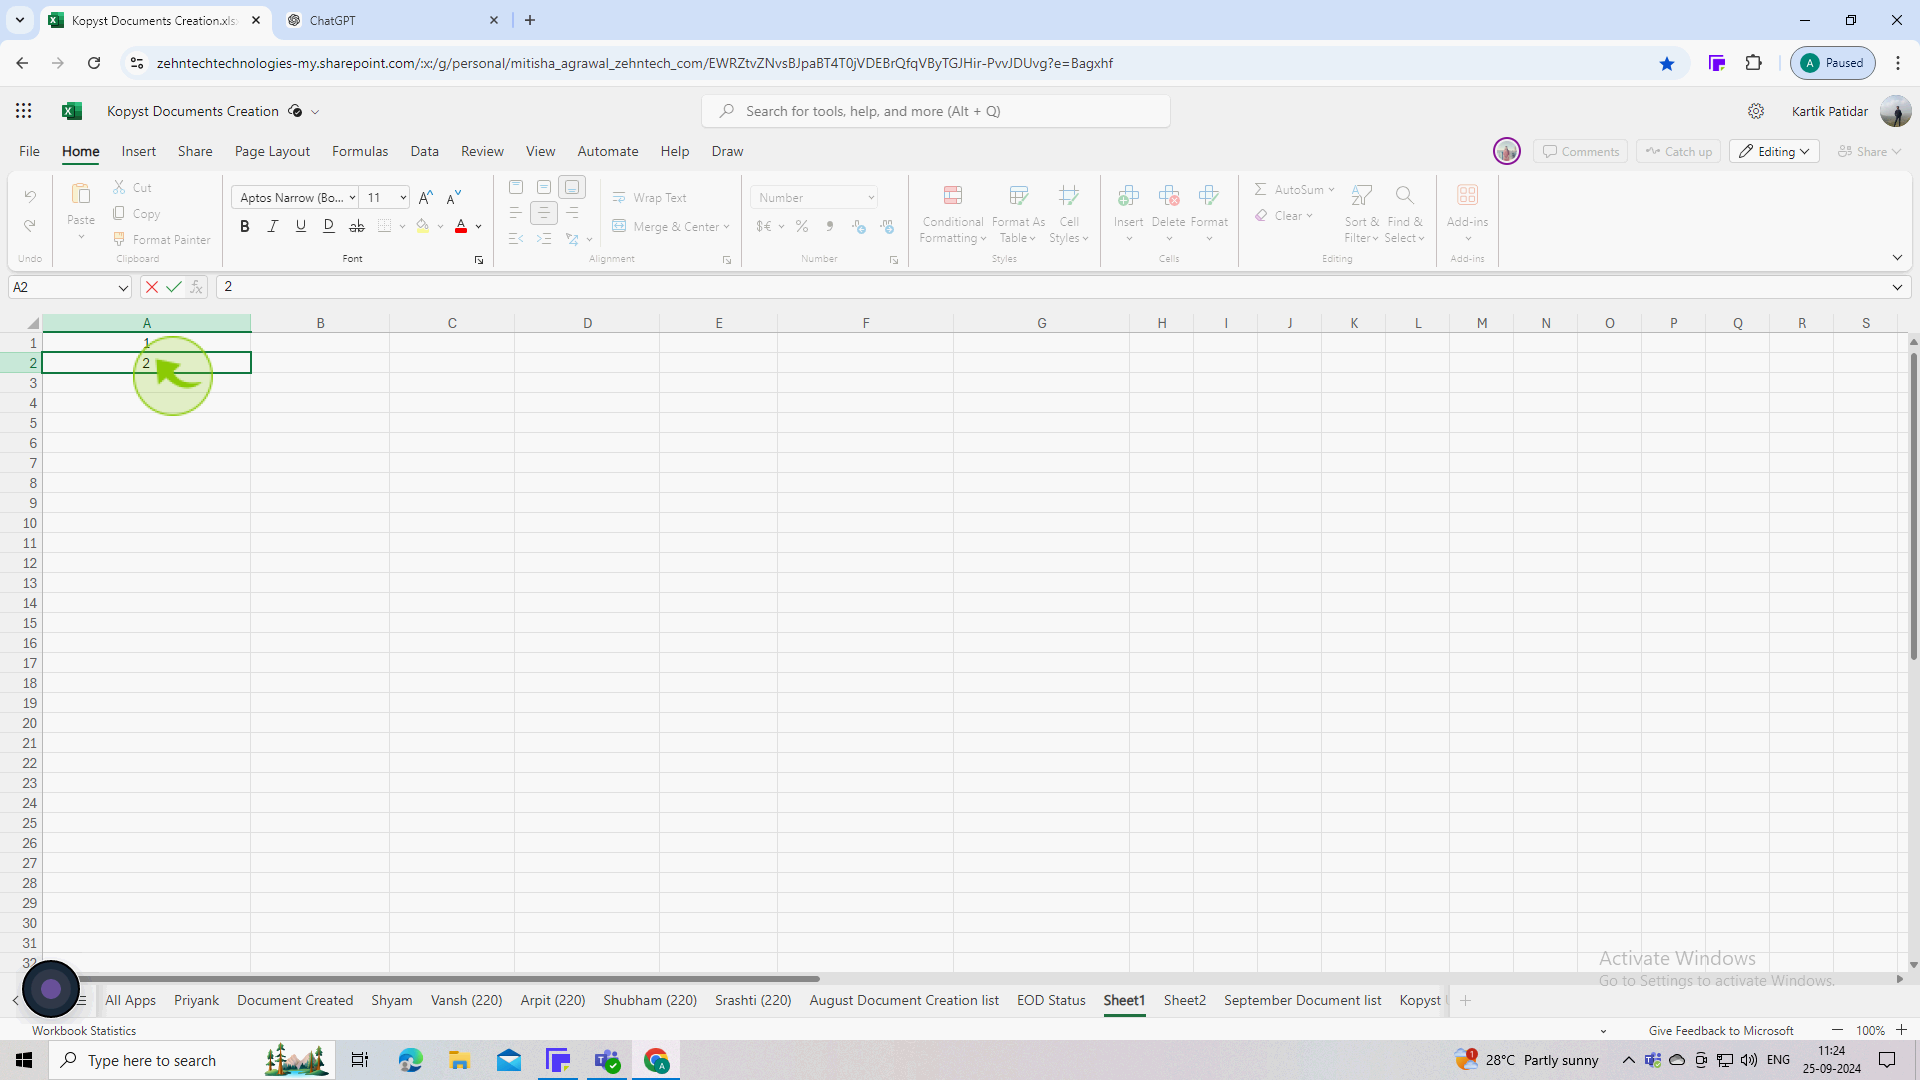Open the Number format dropdown
Viewport: 1920px width, 1080px height.
[815, 197]
